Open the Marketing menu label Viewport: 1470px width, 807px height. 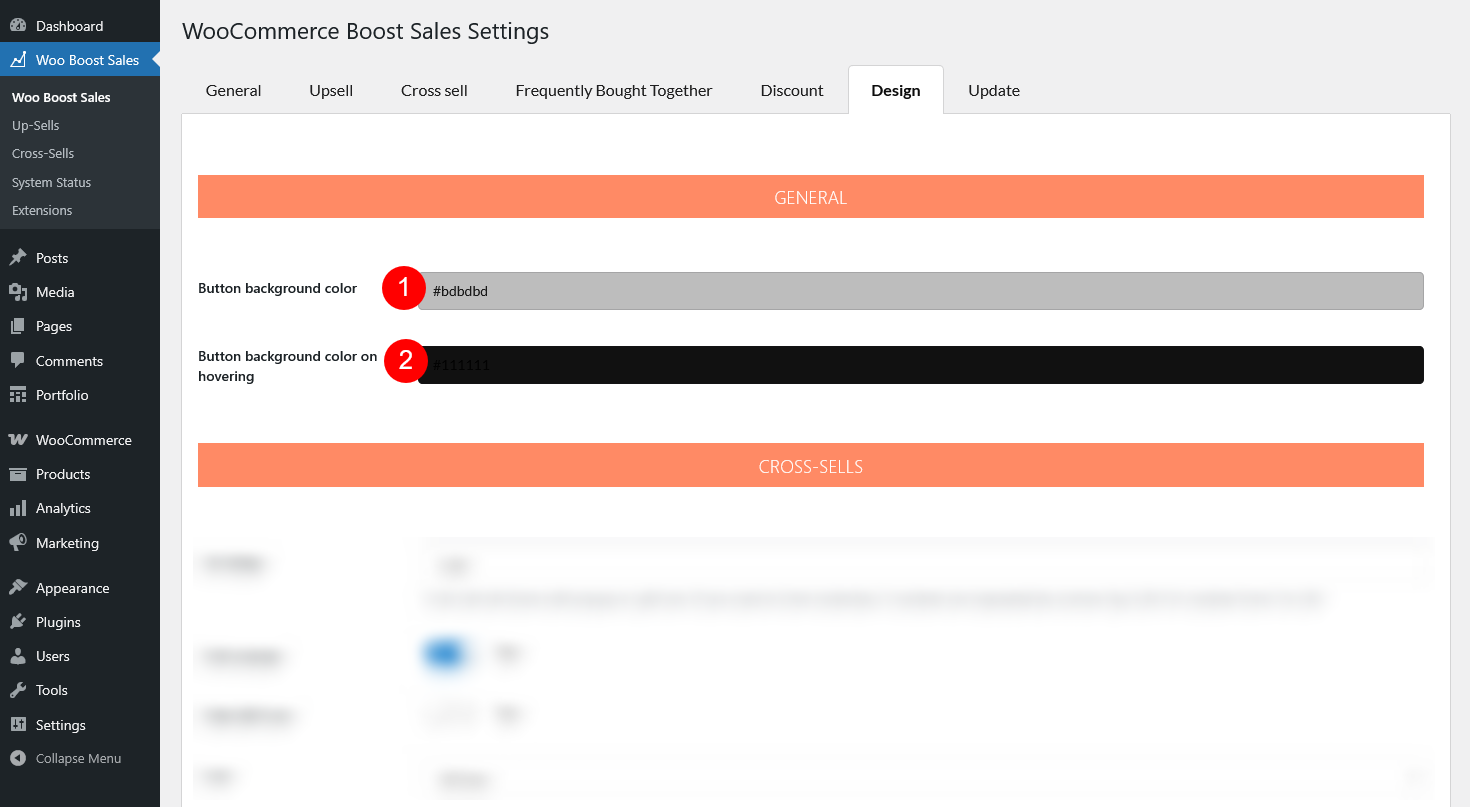coord(67,543)
